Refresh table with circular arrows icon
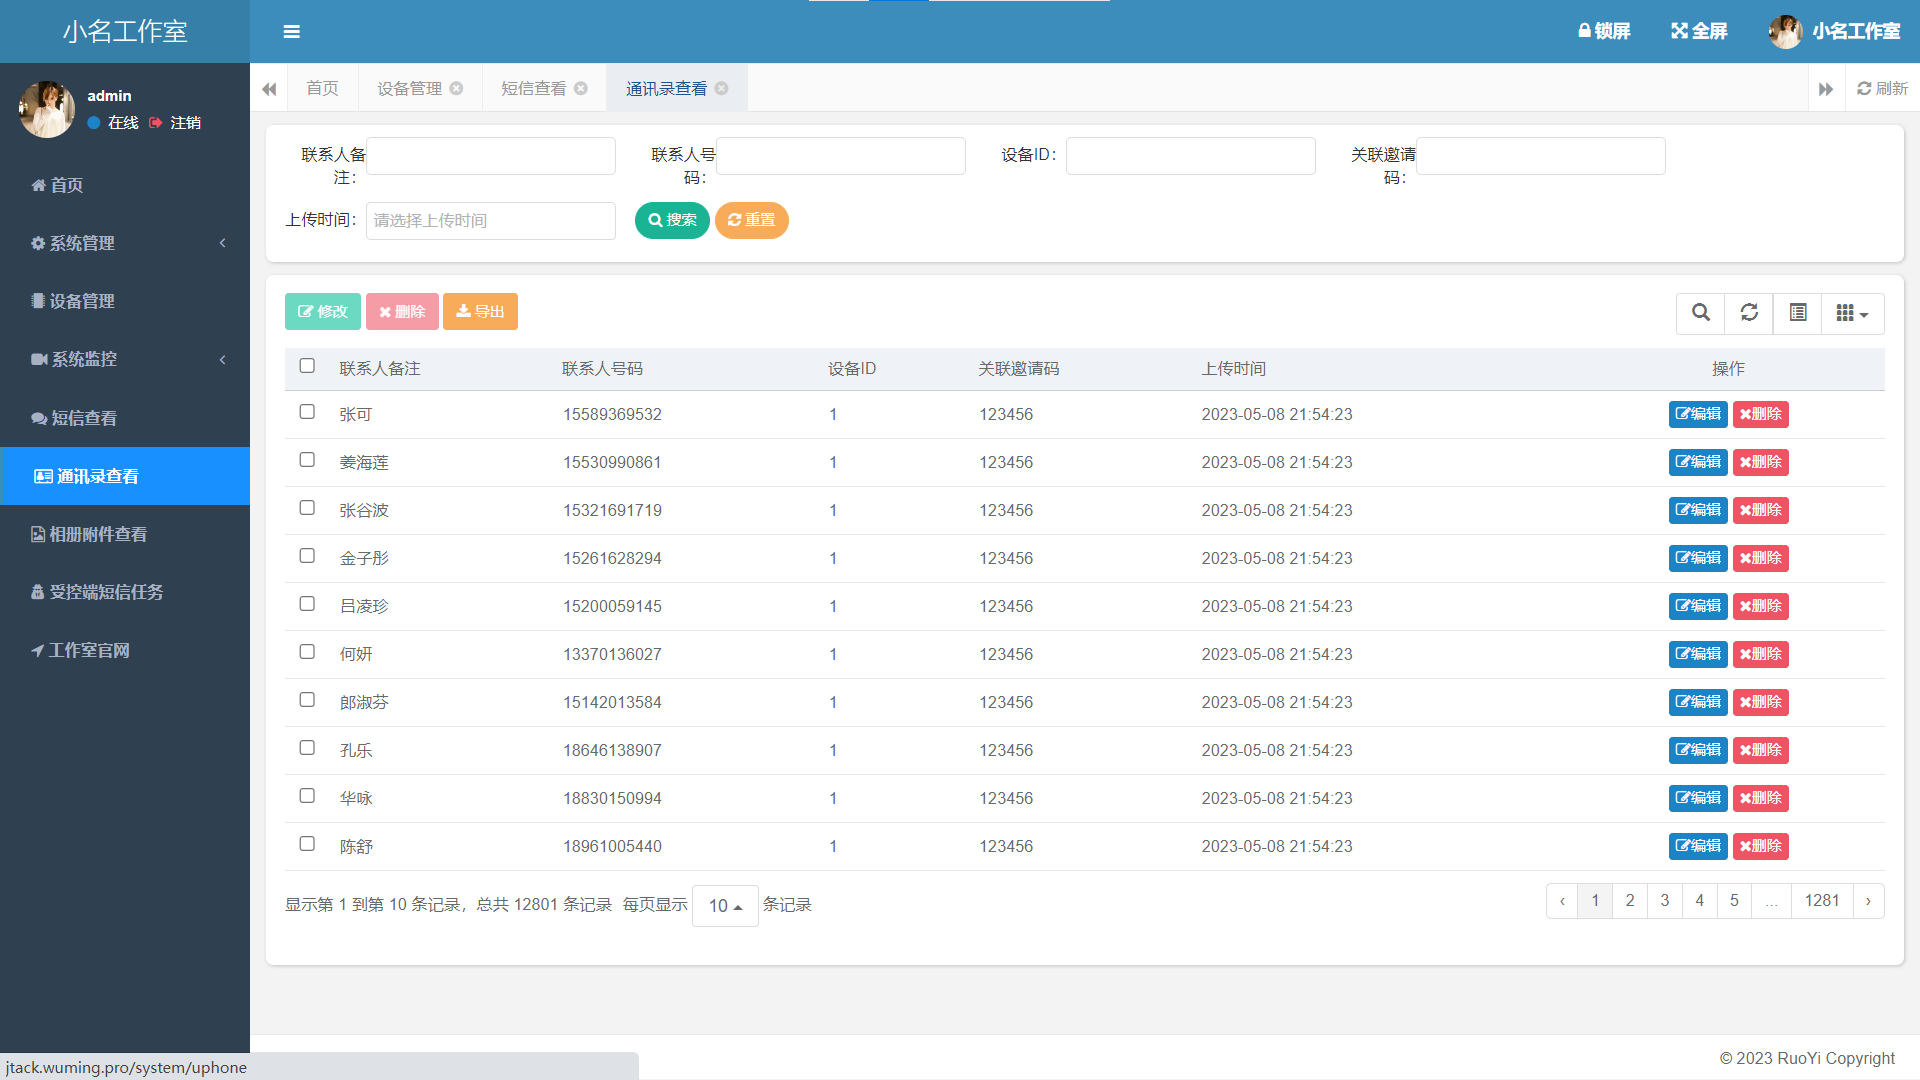The width and height of the screenshot is (1920, 1080). coord(1749,313)
